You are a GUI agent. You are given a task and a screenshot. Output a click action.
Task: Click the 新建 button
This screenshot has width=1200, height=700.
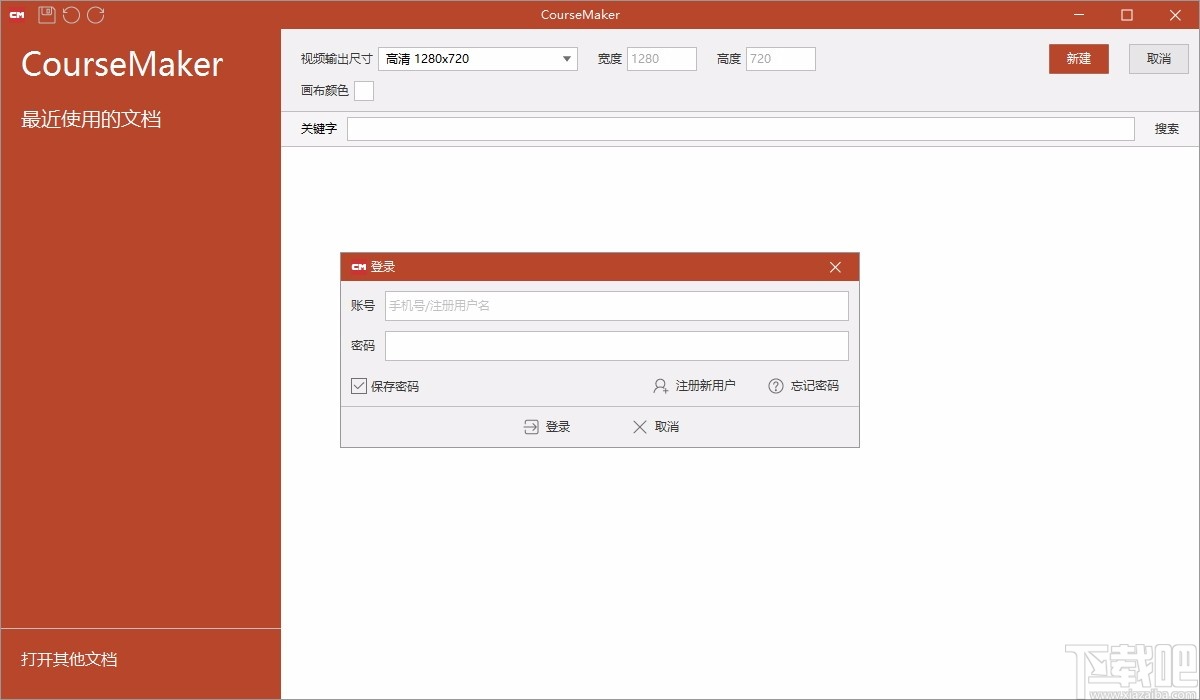pyautogui.click(x=1078, y=58)
